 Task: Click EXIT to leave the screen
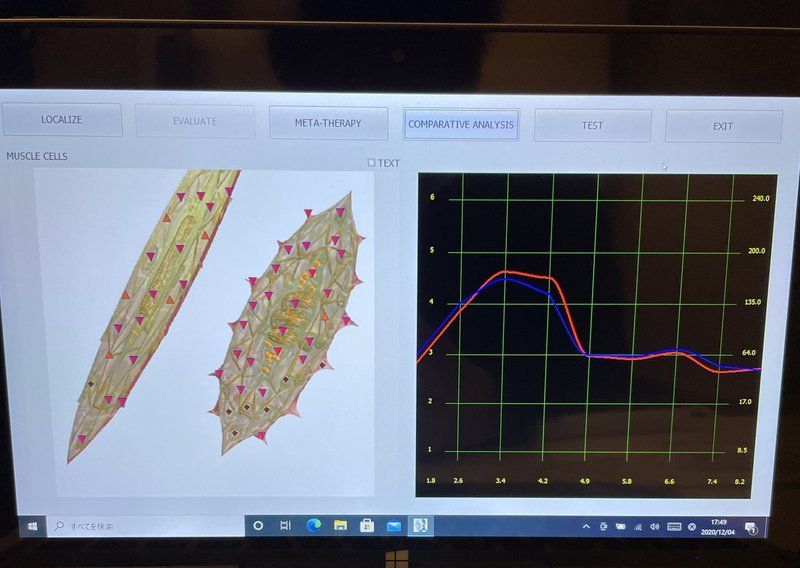click(x=723, y=127)
